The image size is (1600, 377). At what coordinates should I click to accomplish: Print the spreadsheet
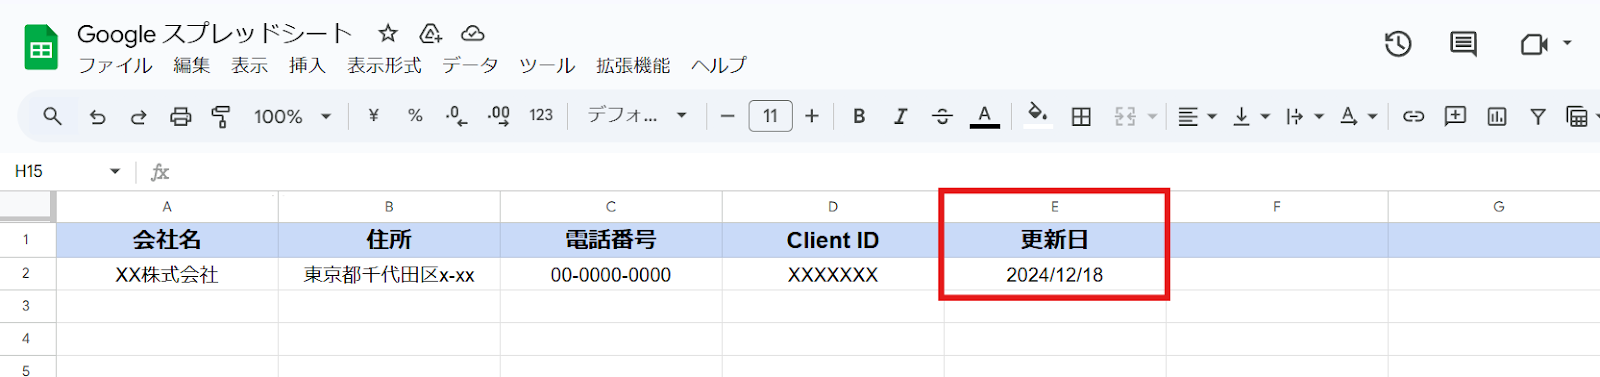tap(180, 117)
